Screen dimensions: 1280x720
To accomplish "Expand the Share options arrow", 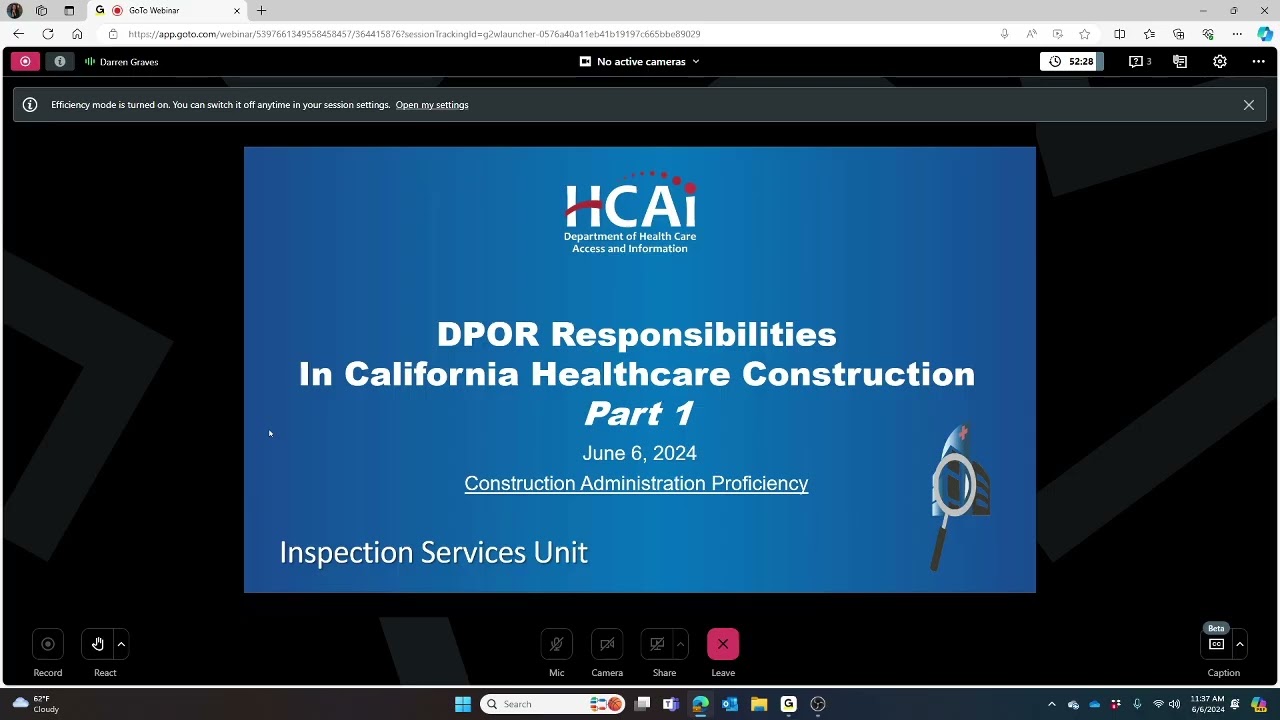I will tap(681, 644).
